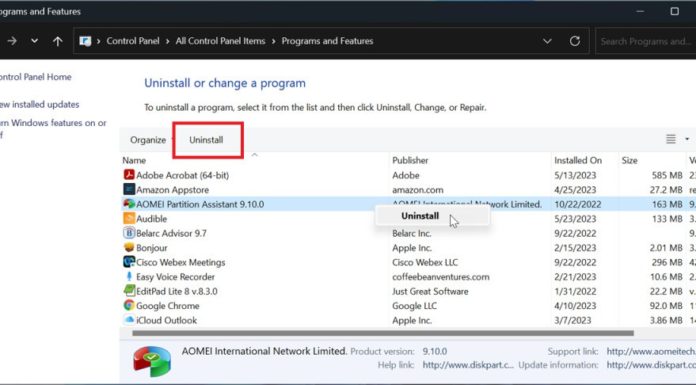Open recent locations dropdown arrow
The height and width of the screenshot is (385, 696).
[x=34, y=41]
